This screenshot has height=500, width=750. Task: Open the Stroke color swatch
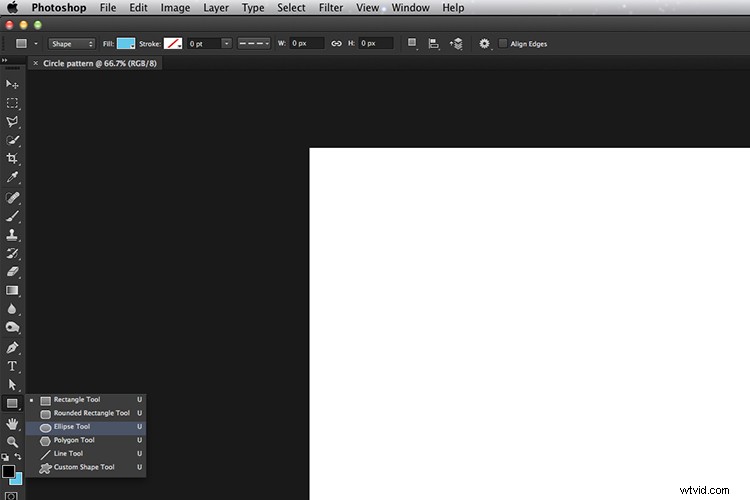(x=173, y=44)
